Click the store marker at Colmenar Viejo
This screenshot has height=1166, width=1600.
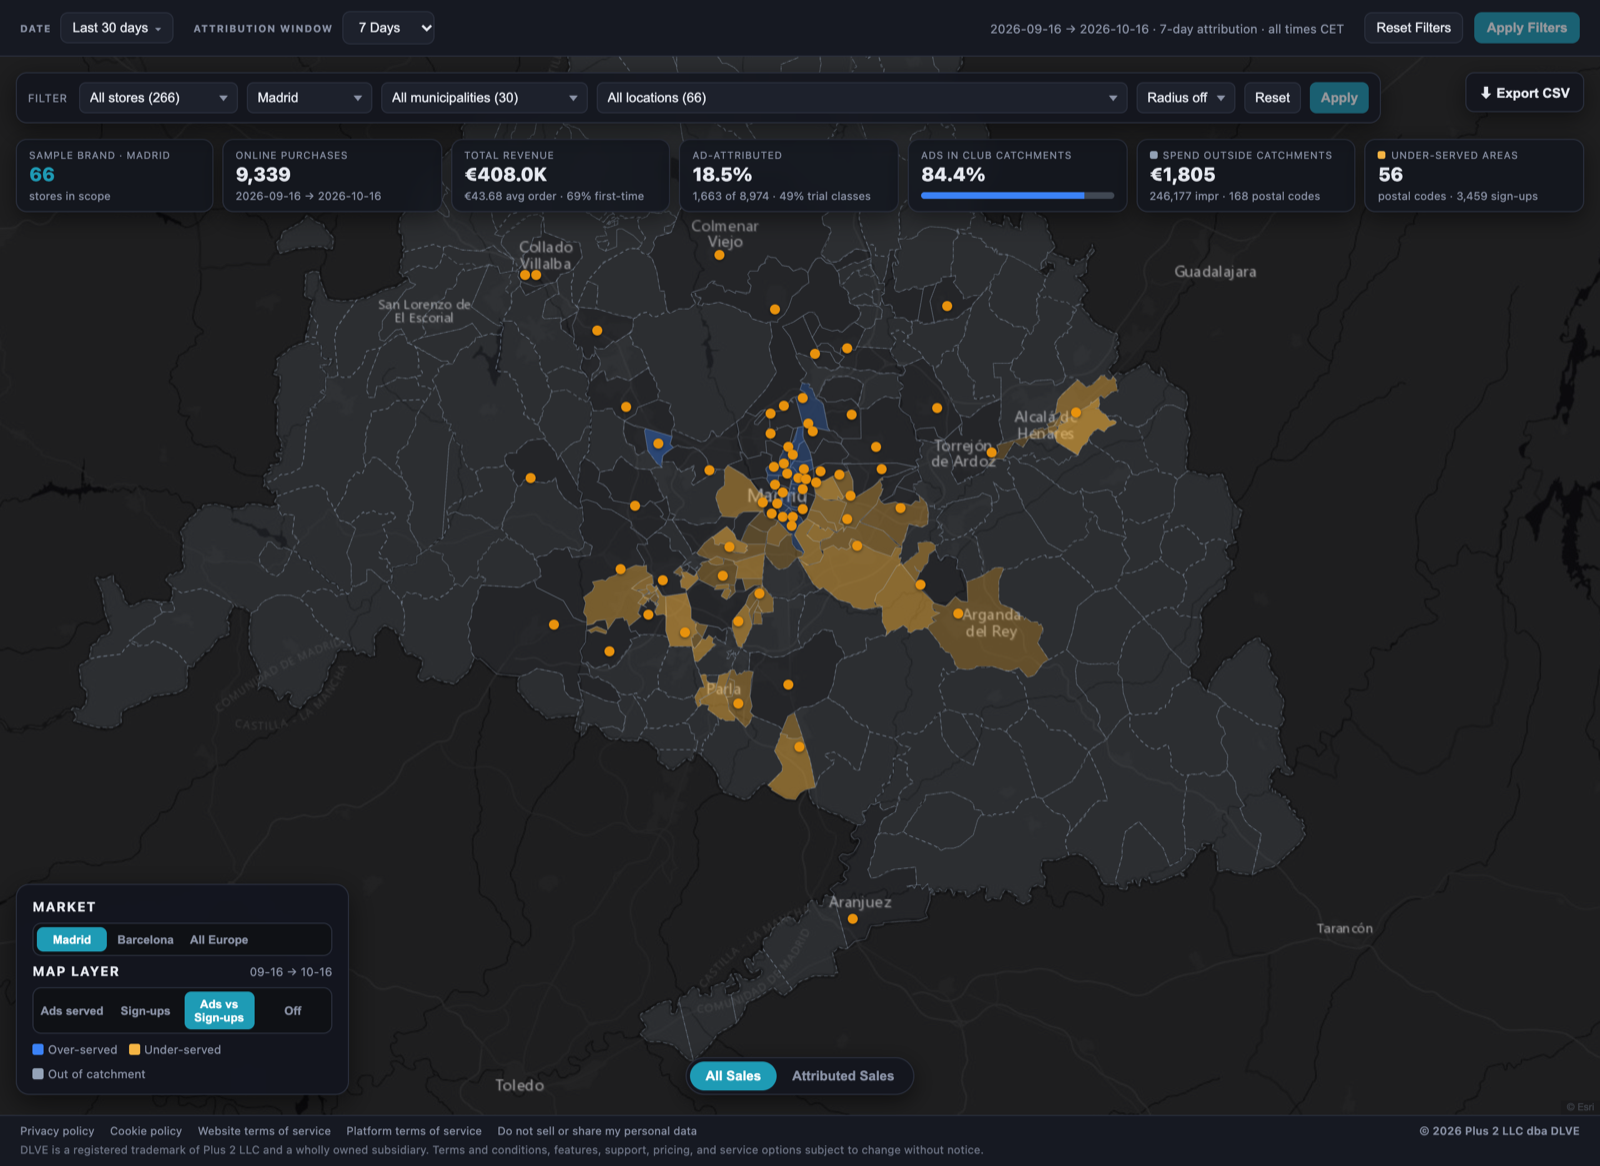[x=719, y=256]
